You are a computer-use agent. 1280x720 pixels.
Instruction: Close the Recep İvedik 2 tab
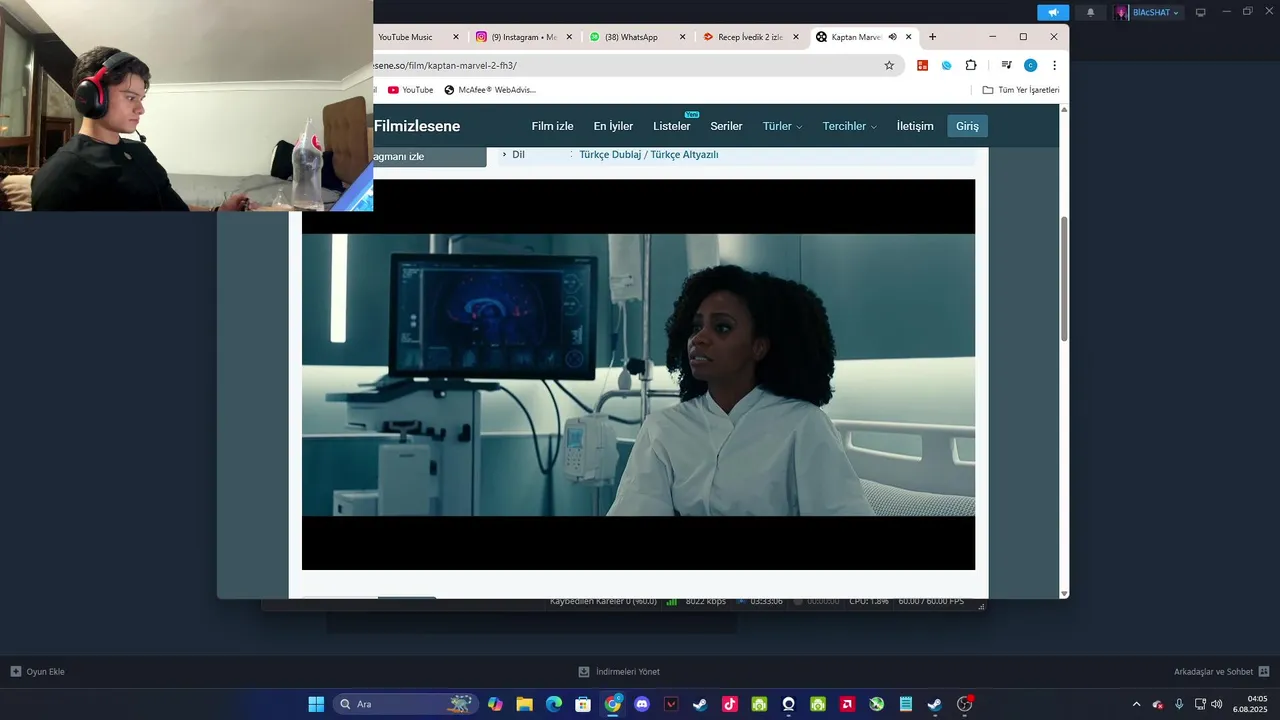796,37
